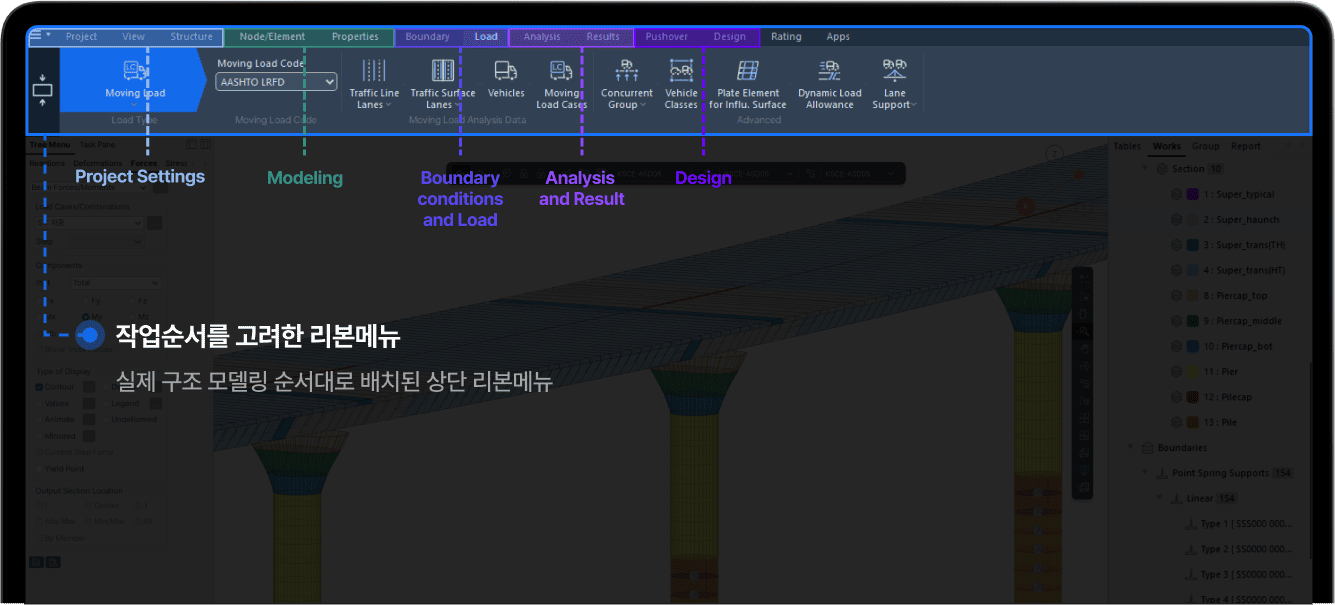Switch to the Design ribbon tab

click(730, 37)
